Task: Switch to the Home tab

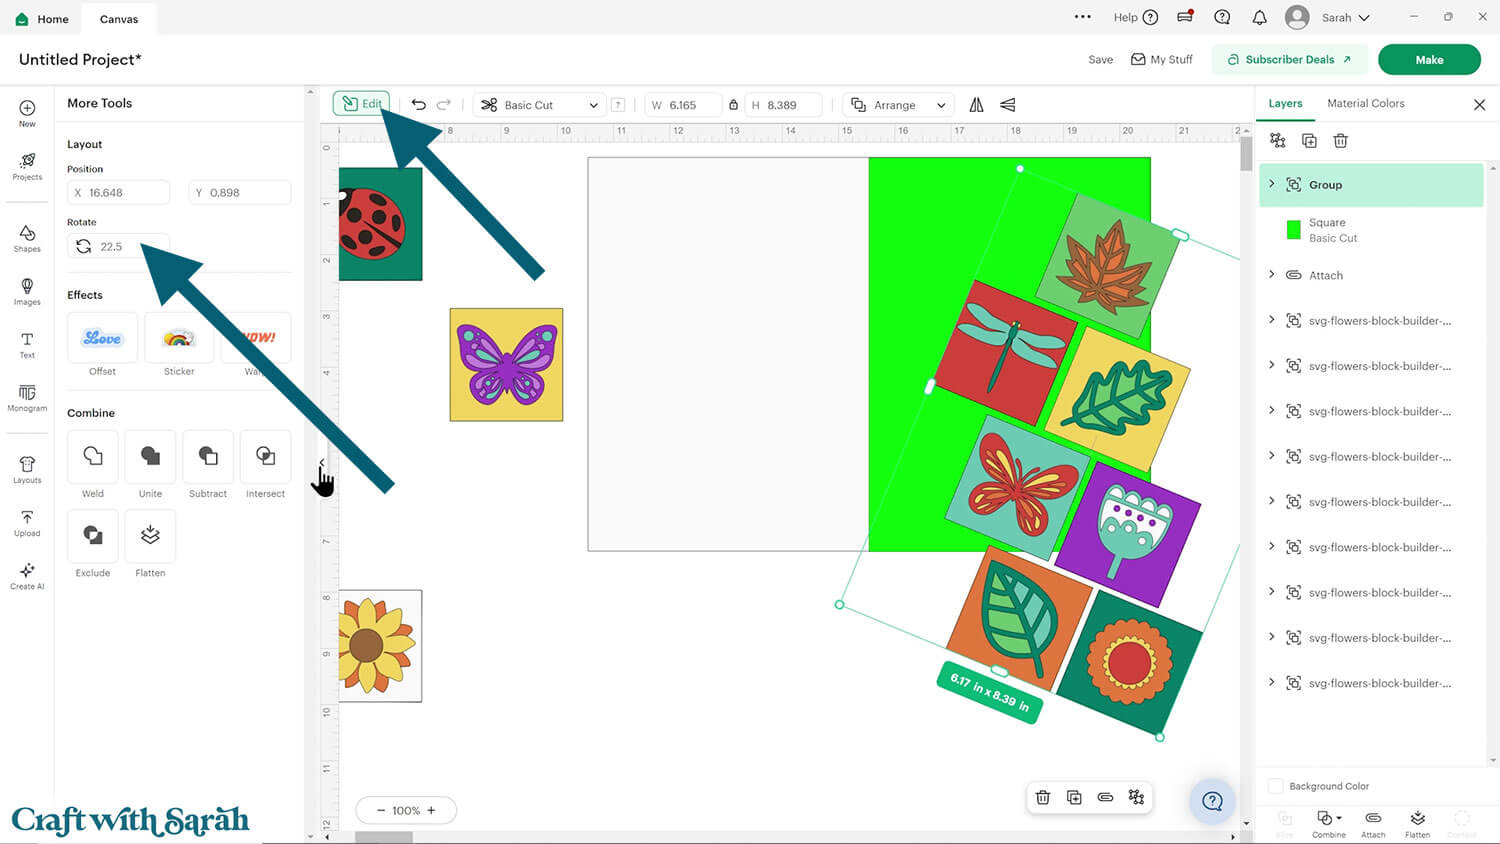Action: pyautogui.click(x=42, y=19)
